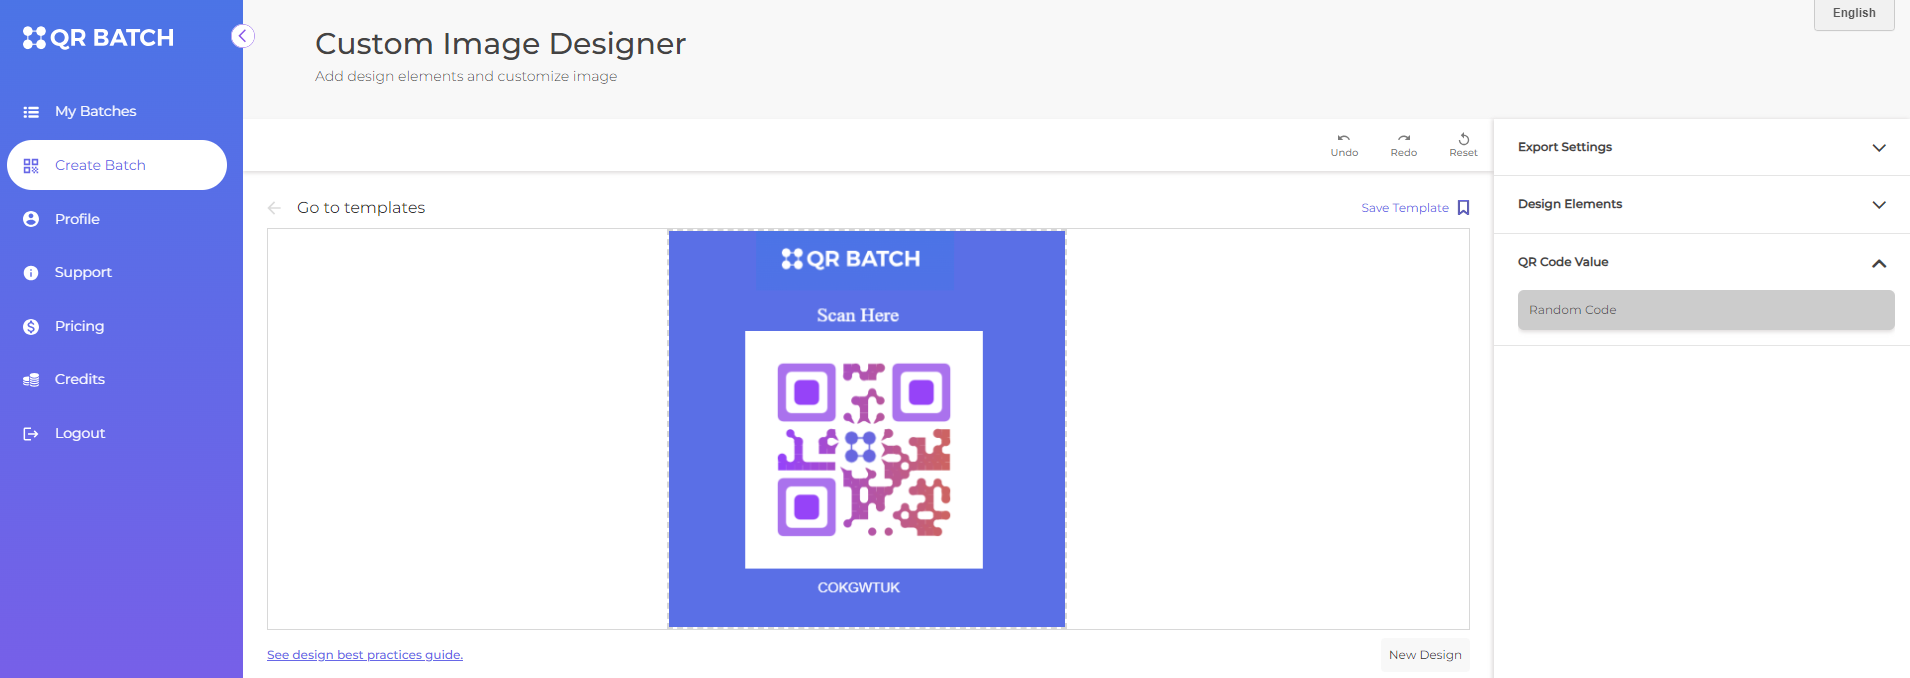Click the Custom Image Designer heading
This screenshot has width=1910, height=678.
(x=501, y=44)
